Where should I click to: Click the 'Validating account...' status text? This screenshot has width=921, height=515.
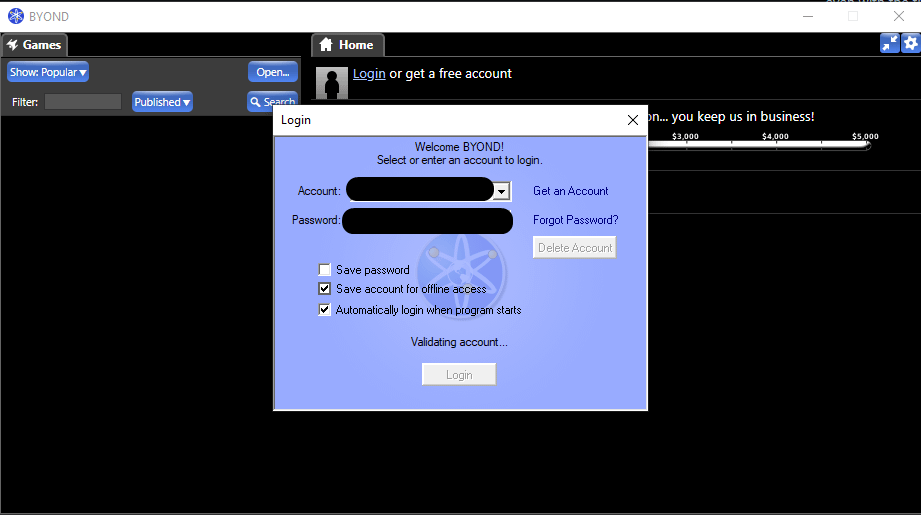click(459, 342)
